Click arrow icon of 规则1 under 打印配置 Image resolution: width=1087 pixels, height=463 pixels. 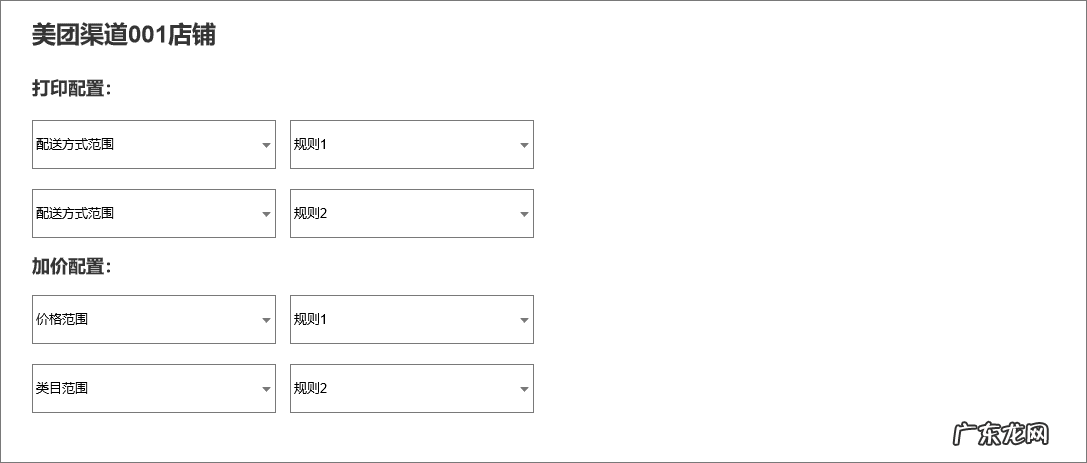524,145
